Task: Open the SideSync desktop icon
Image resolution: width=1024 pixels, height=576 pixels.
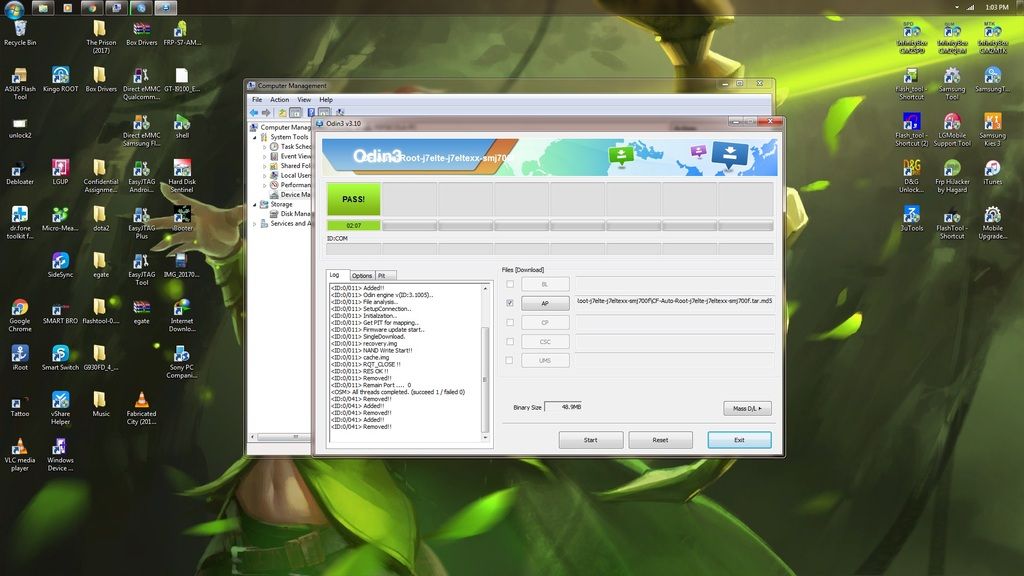Action: coord(60,262)
